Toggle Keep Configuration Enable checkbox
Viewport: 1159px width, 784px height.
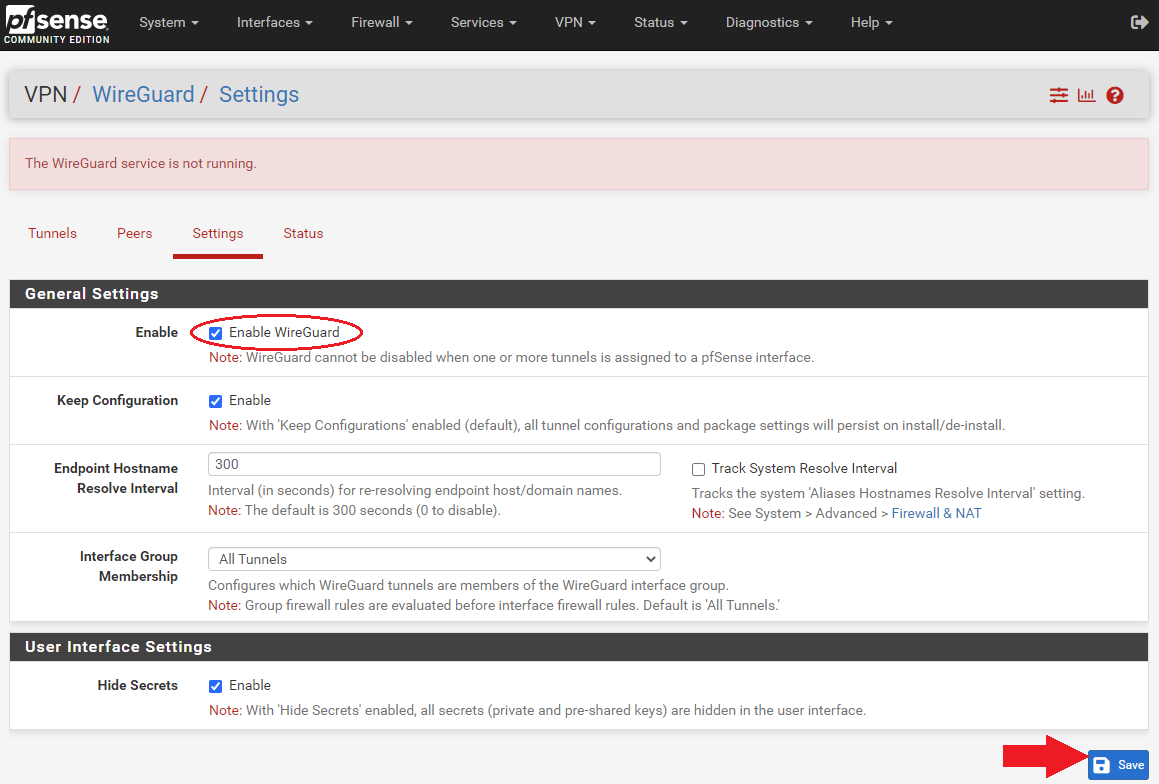(x=215, y=401)
